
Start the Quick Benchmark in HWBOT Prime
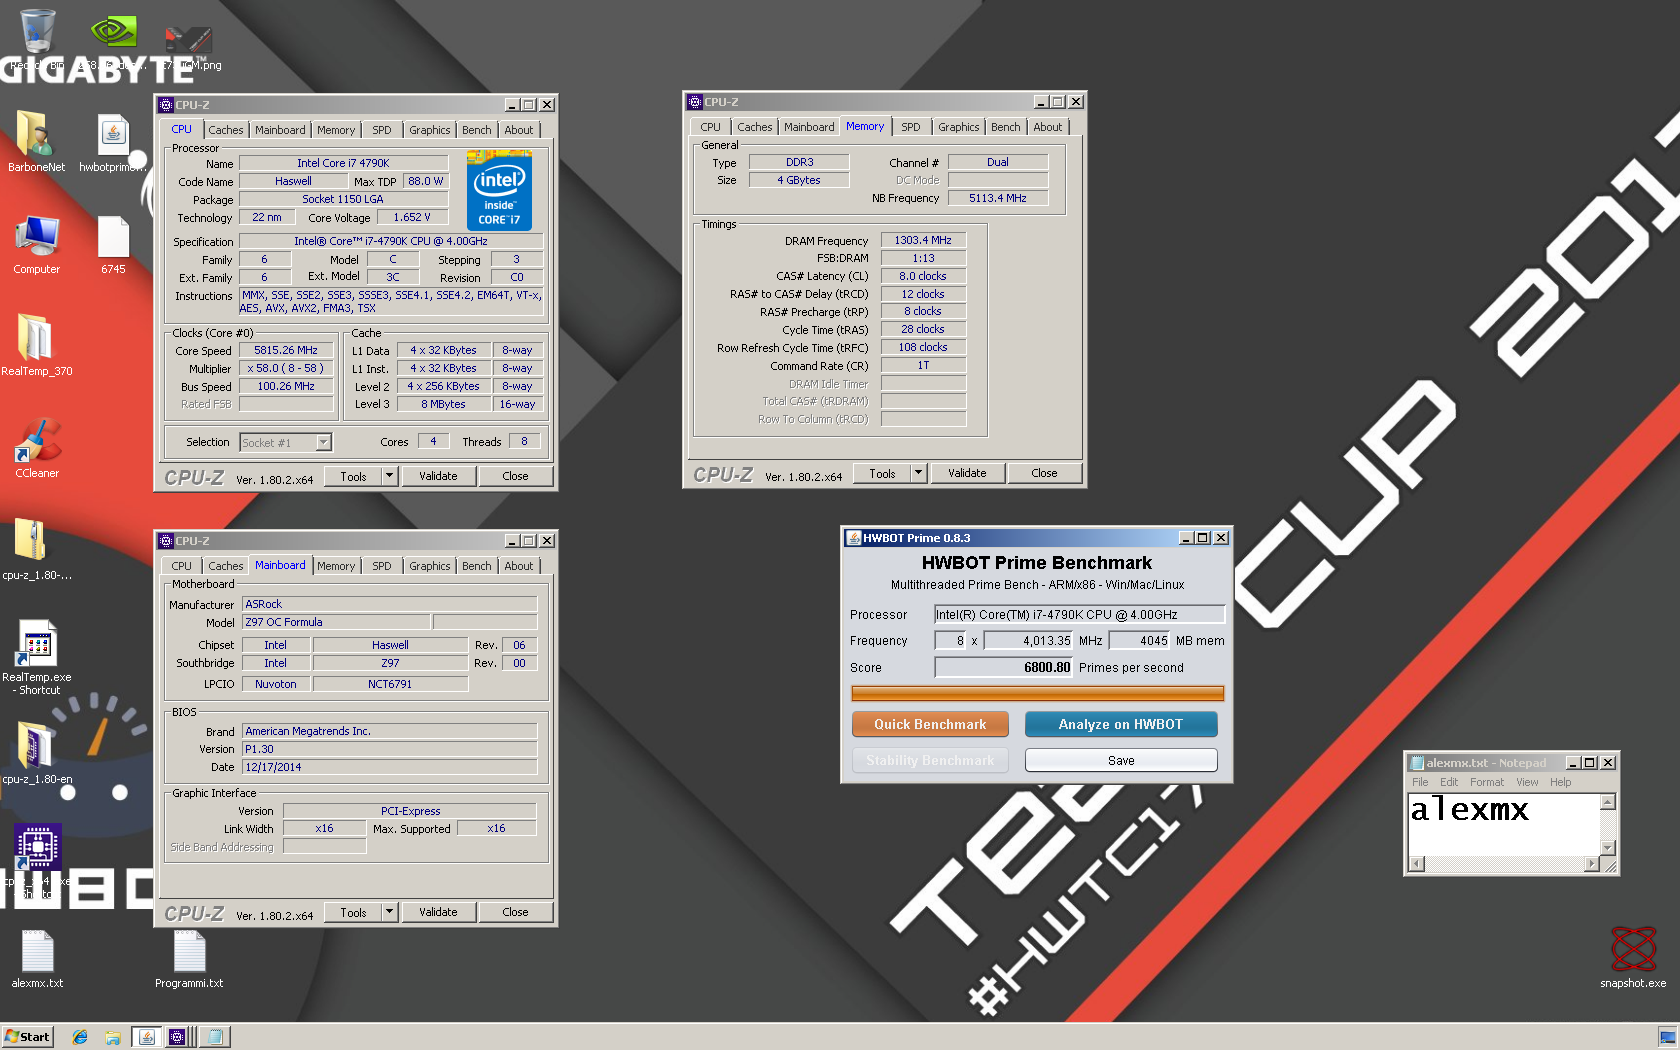(930, 724)
